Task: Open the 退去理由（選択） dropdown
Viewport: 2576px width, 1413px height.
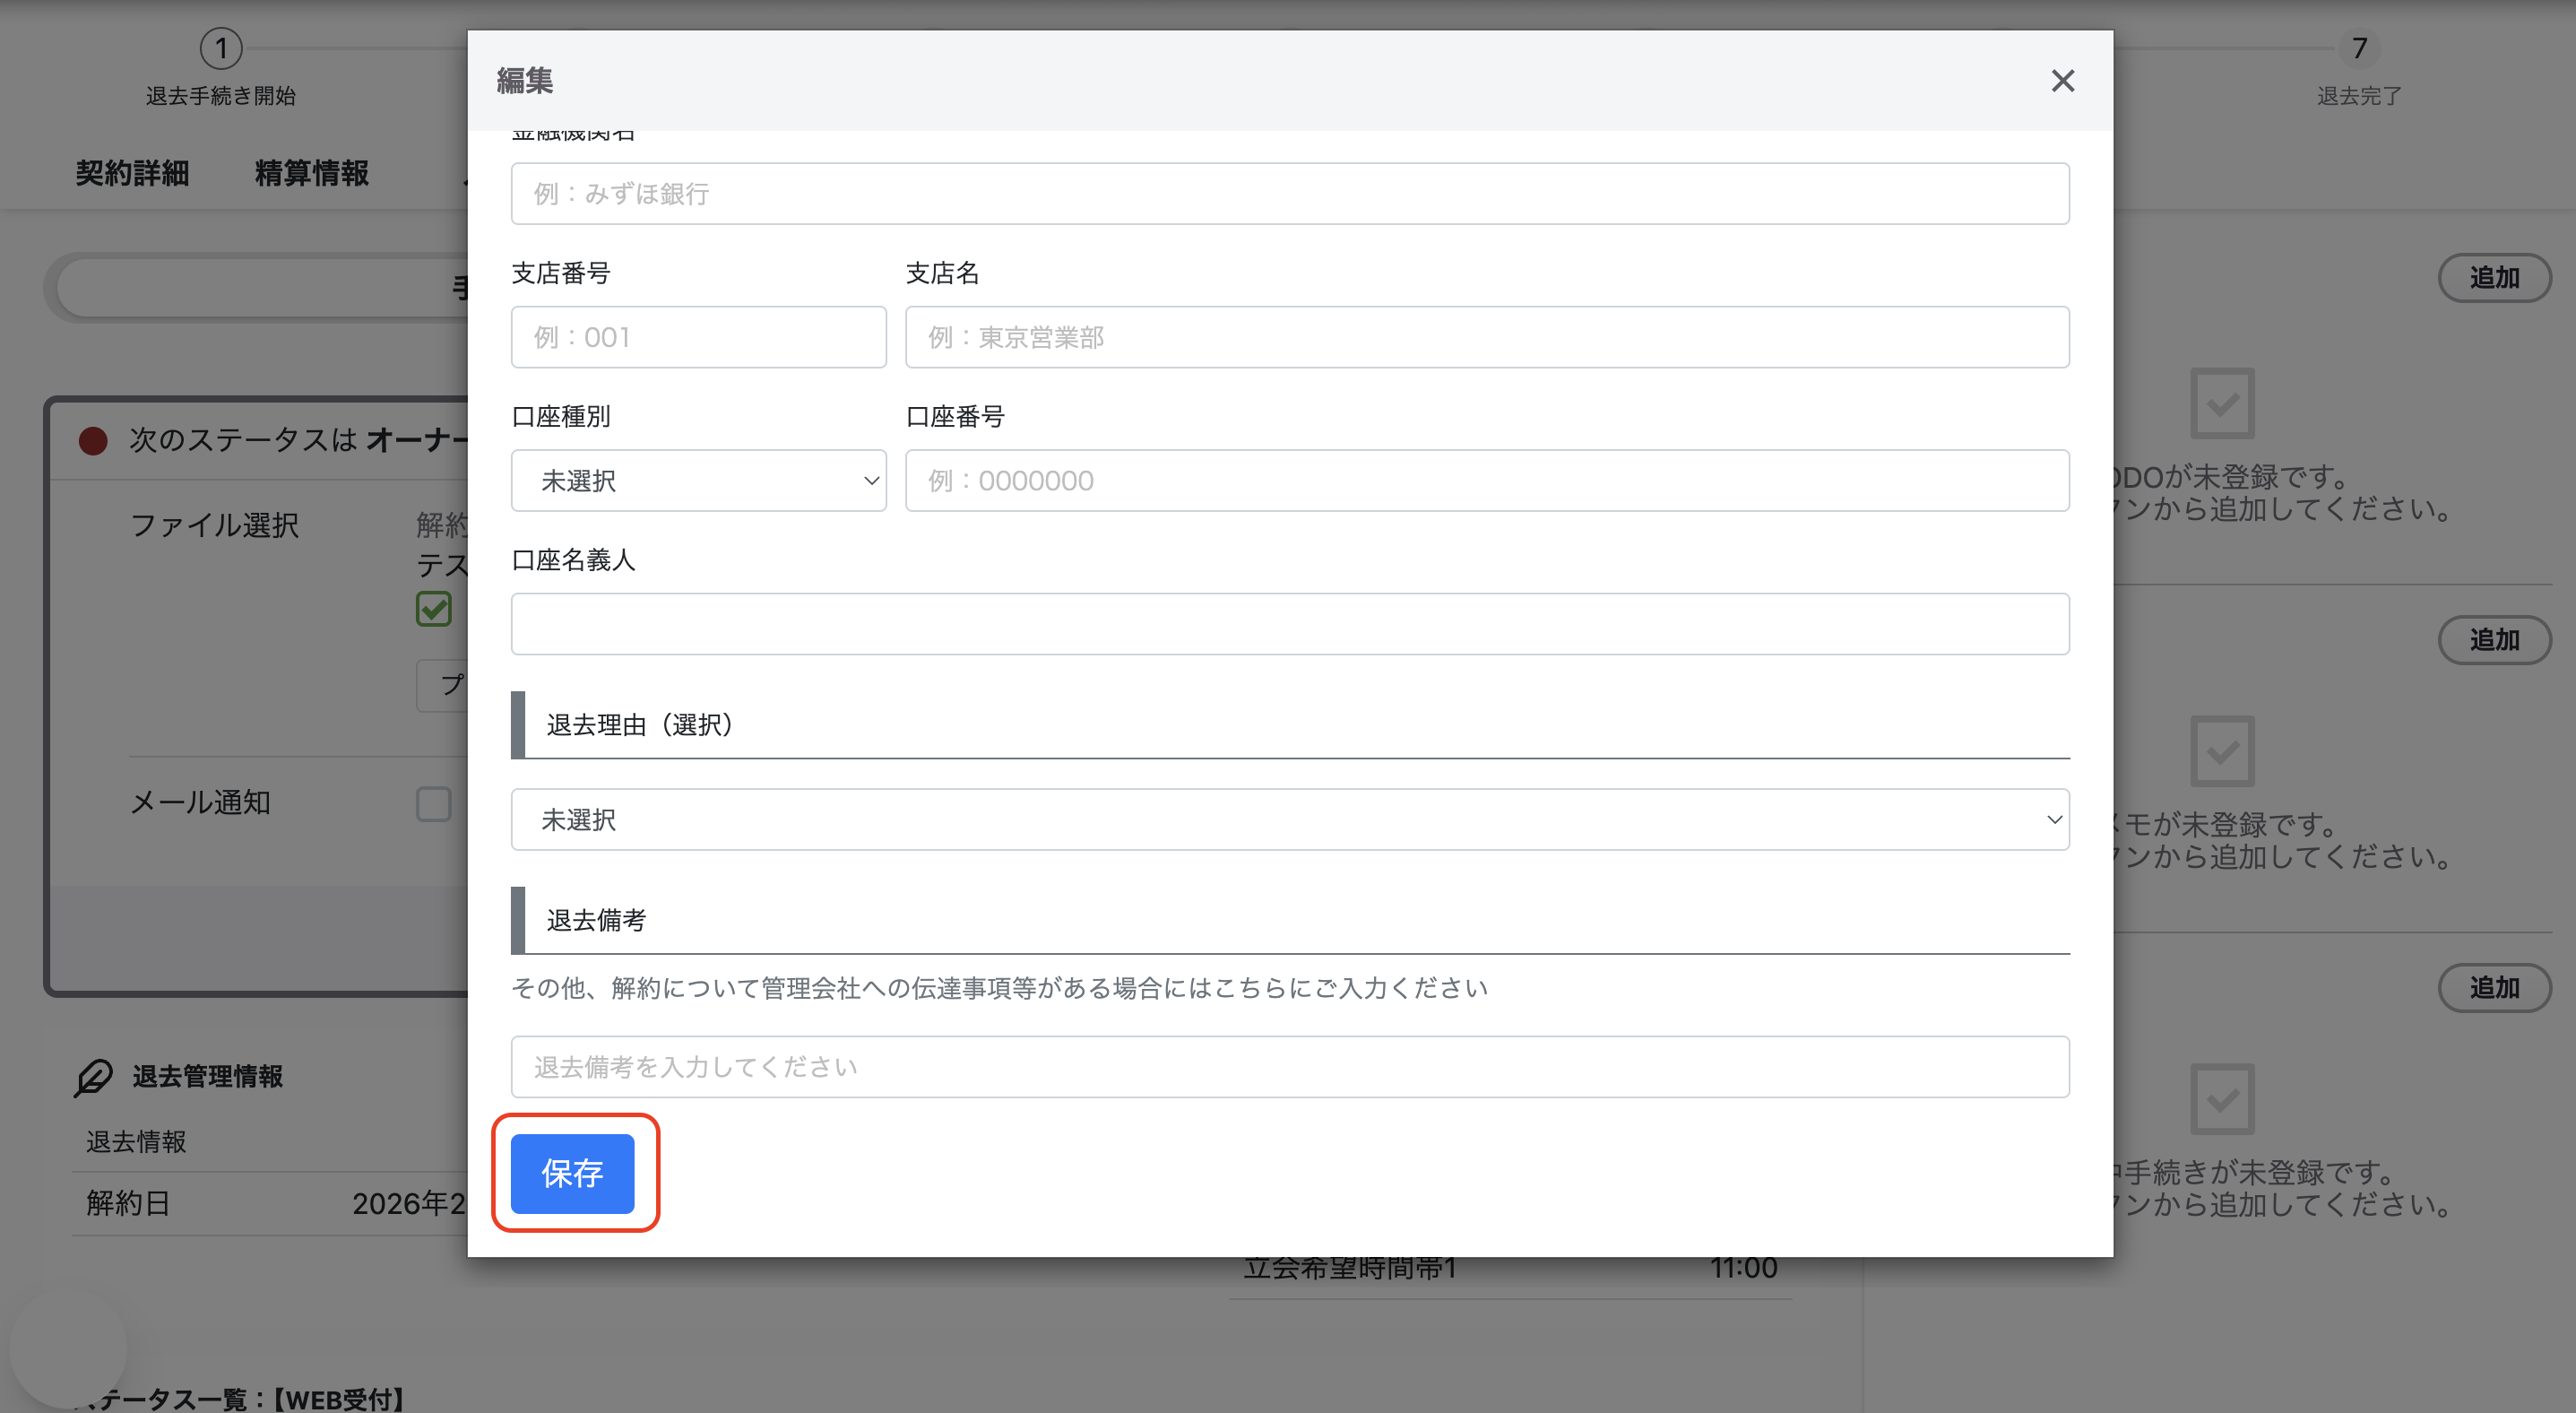Action: [1290, 820]
